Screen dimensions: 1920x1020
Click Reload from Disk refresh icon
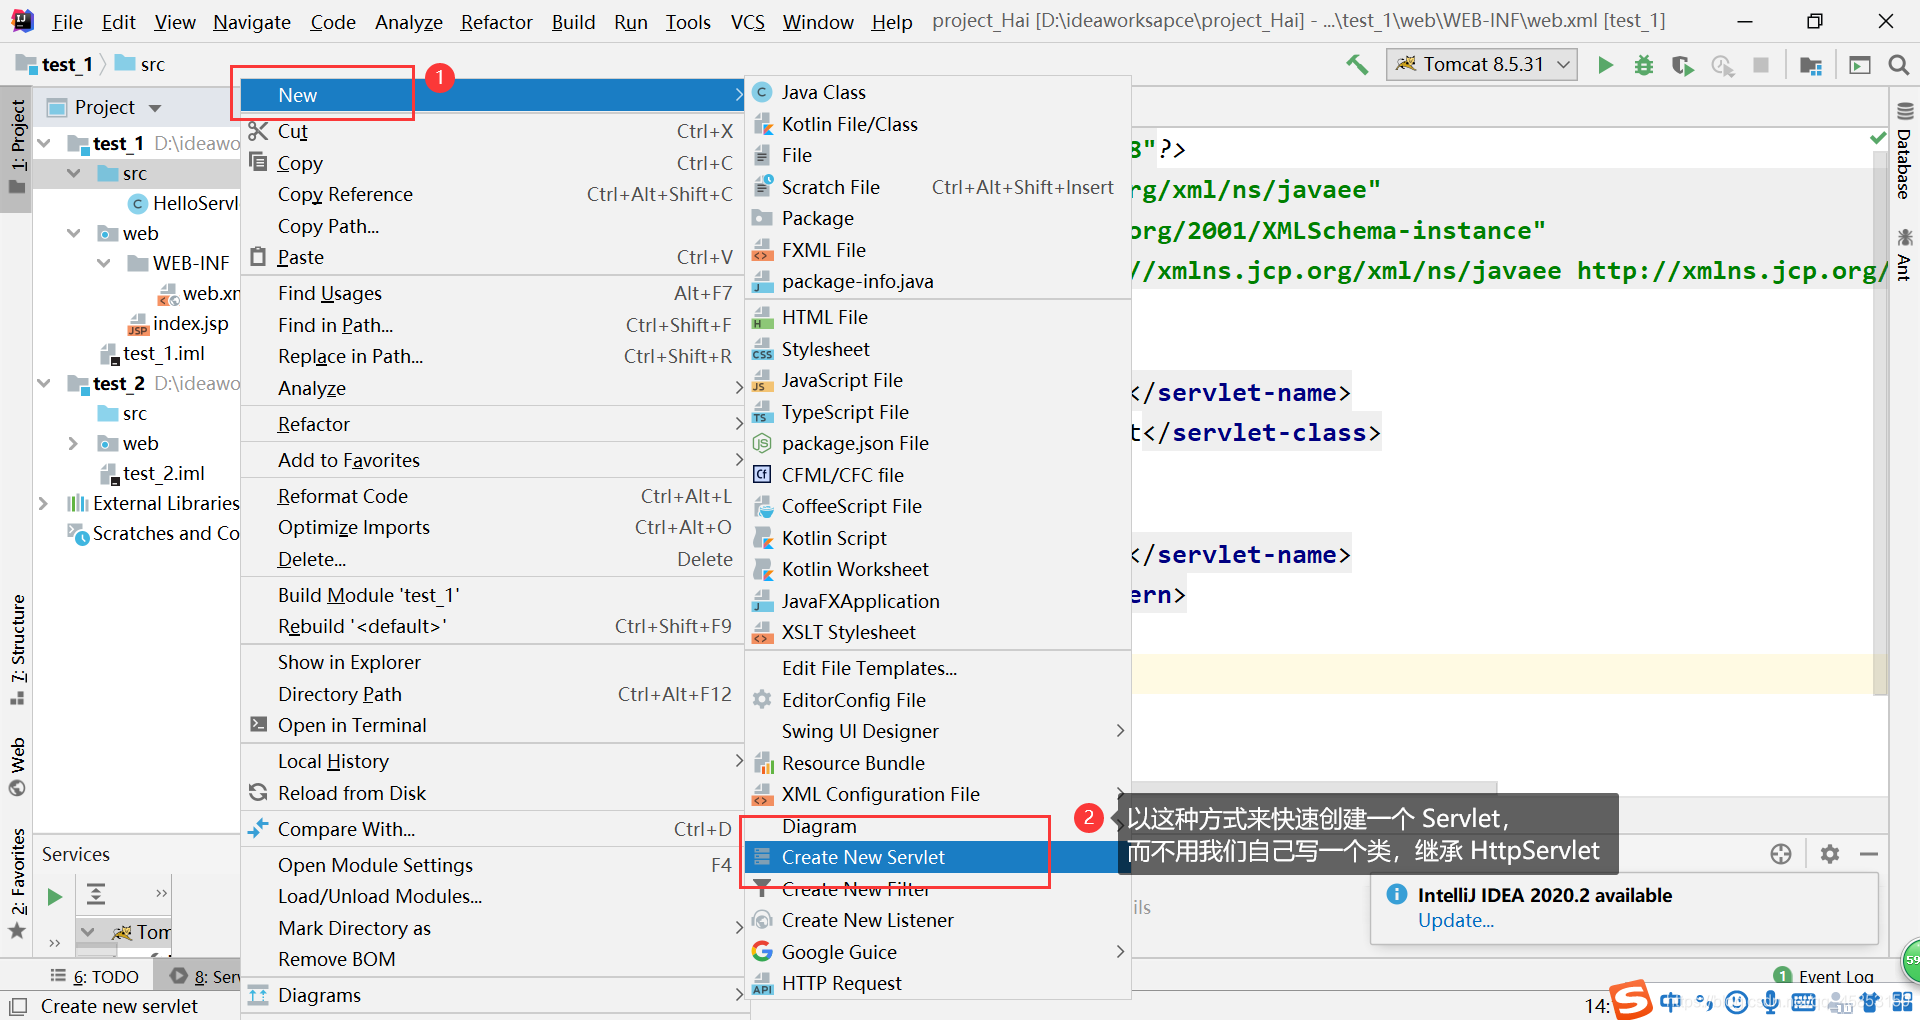(258, 793)
